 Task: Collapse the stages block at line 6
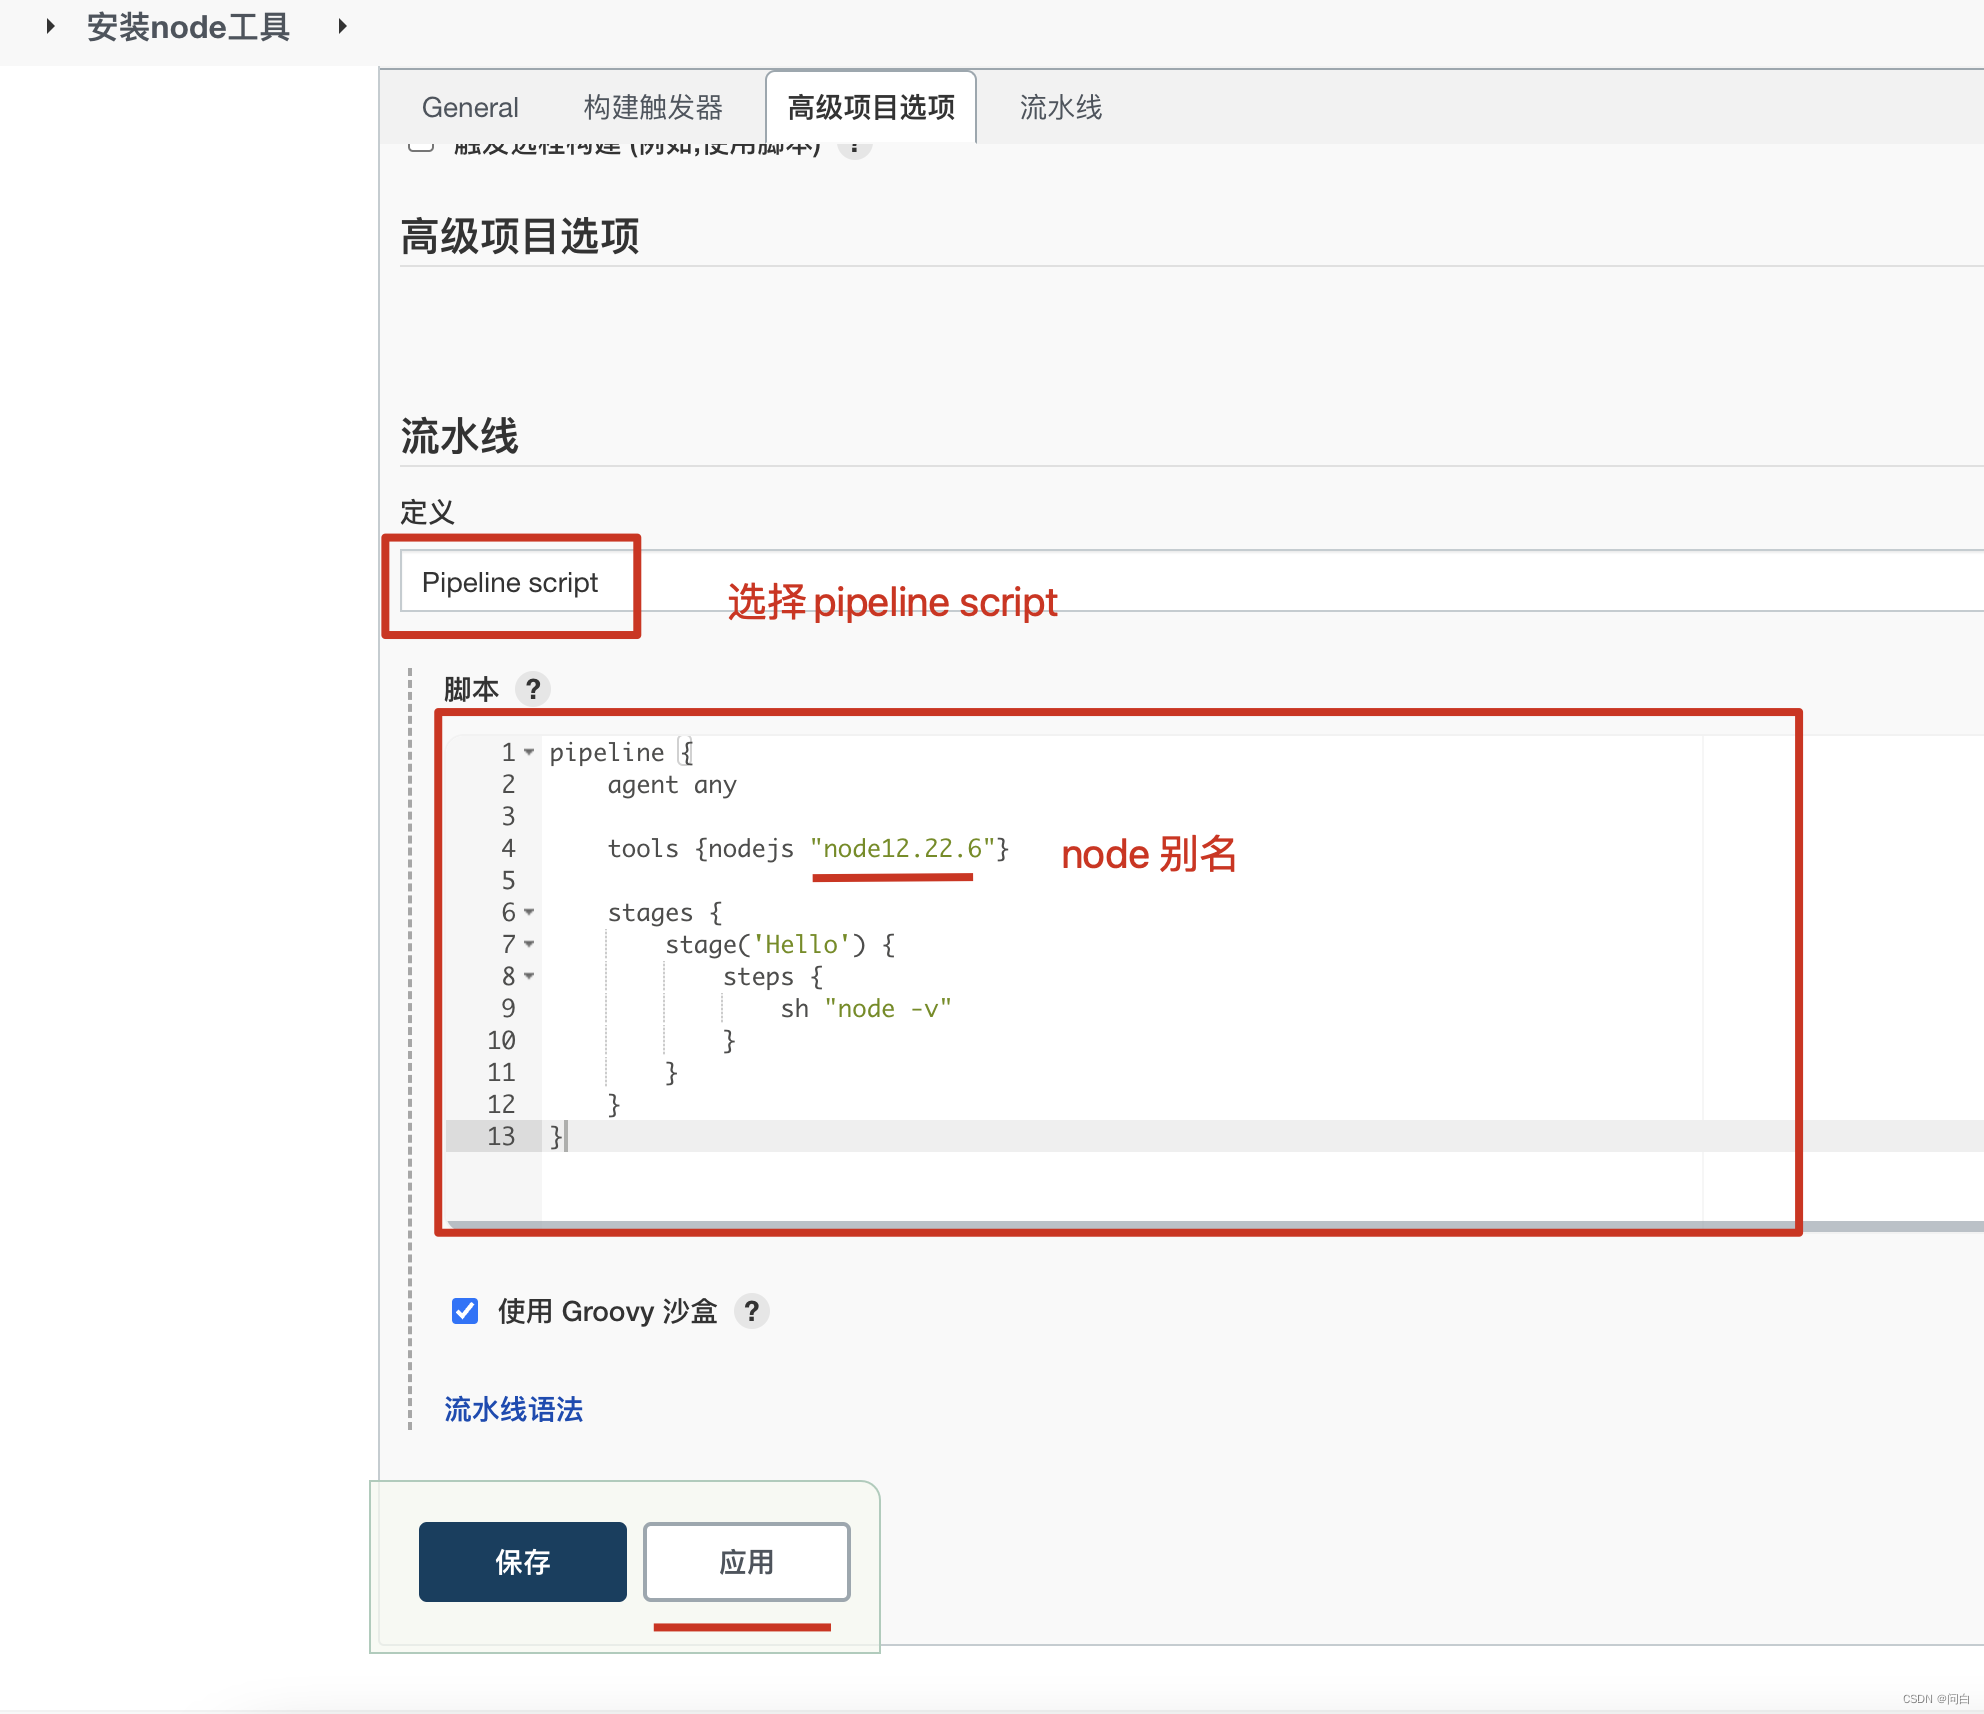tap(528, 913)
